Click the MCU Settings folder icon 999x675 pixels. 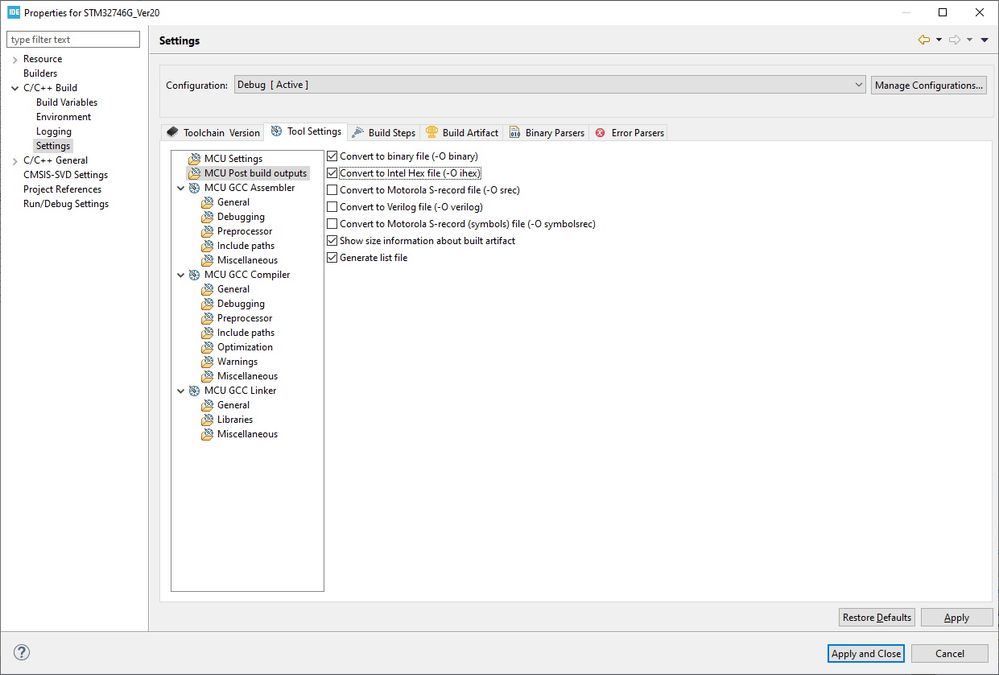(x=194, y=159)
